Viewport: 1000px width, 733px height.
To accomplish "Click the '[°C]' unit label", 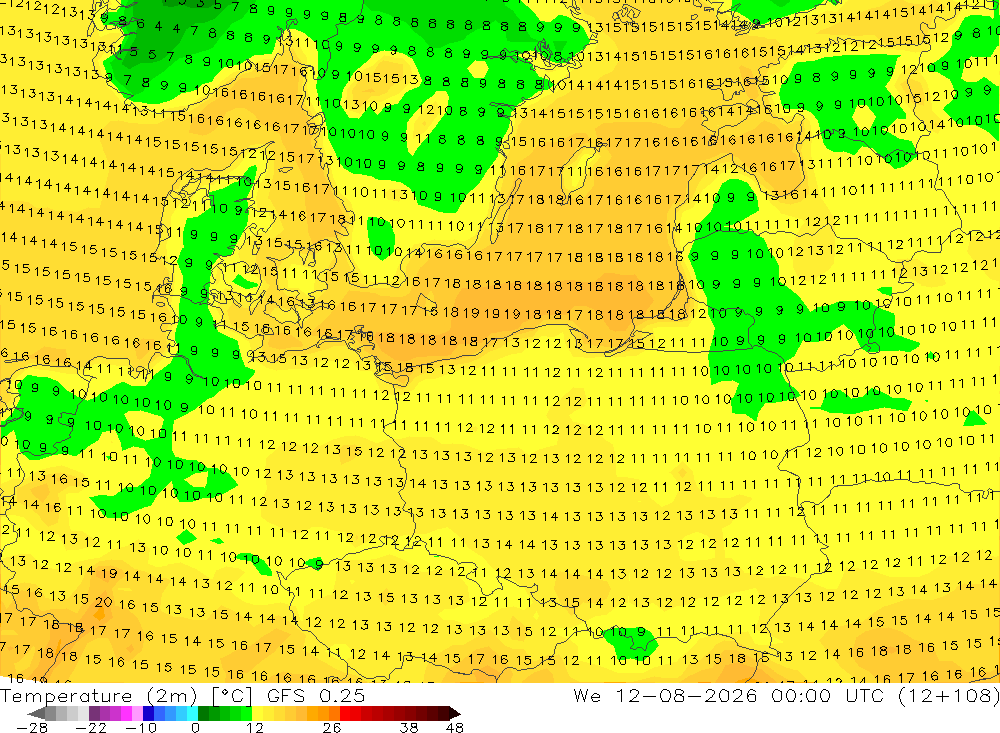I will 232,696.
